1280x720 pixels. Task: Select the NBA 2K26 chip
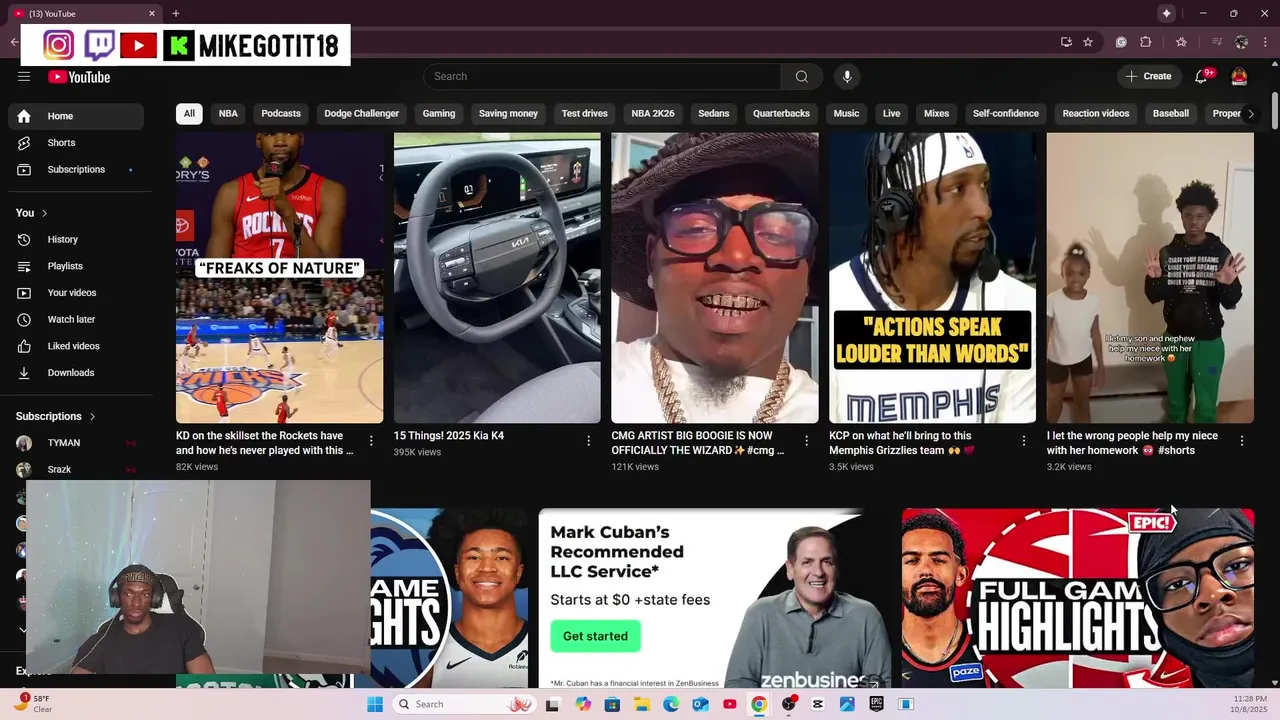click(x=653, y=114)
